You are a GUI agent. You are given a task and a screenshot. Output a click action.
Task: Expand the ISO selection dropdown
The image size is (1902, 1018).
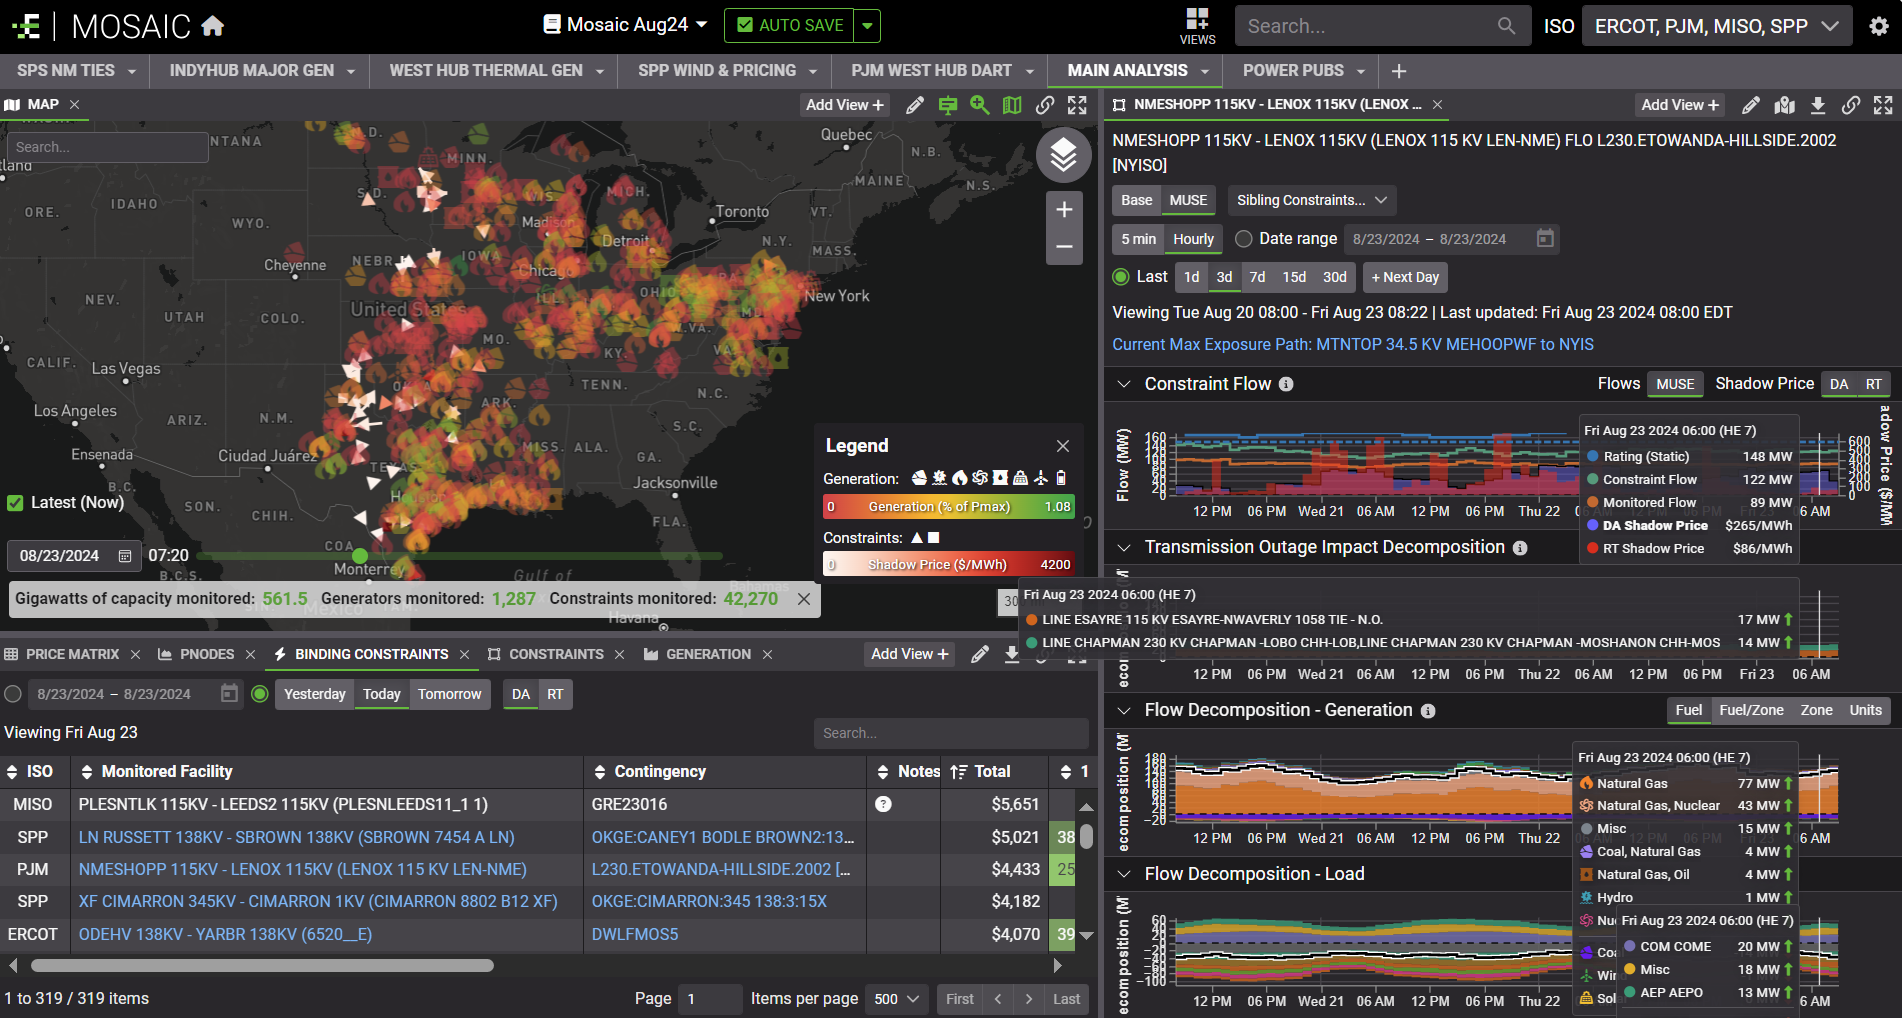[x=1716, y=26]
